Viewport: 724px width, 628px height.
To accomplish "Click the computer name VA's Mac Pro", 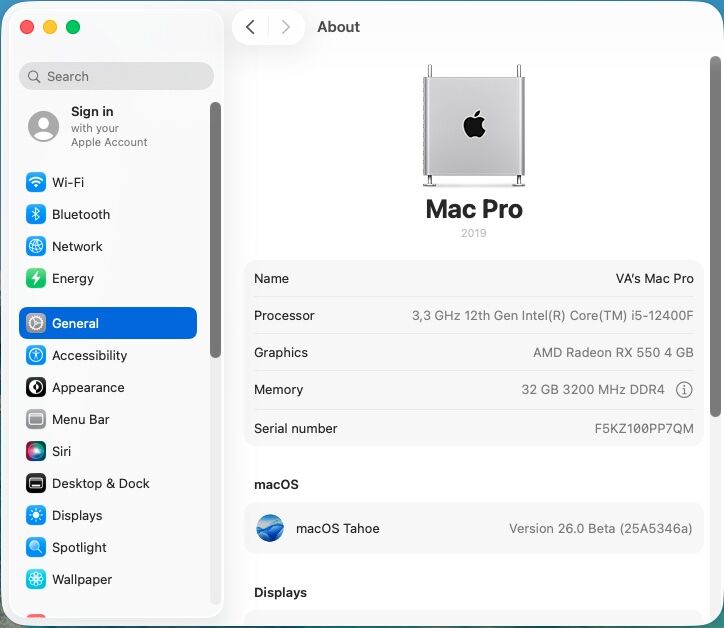I will click(x=654, y=278).
